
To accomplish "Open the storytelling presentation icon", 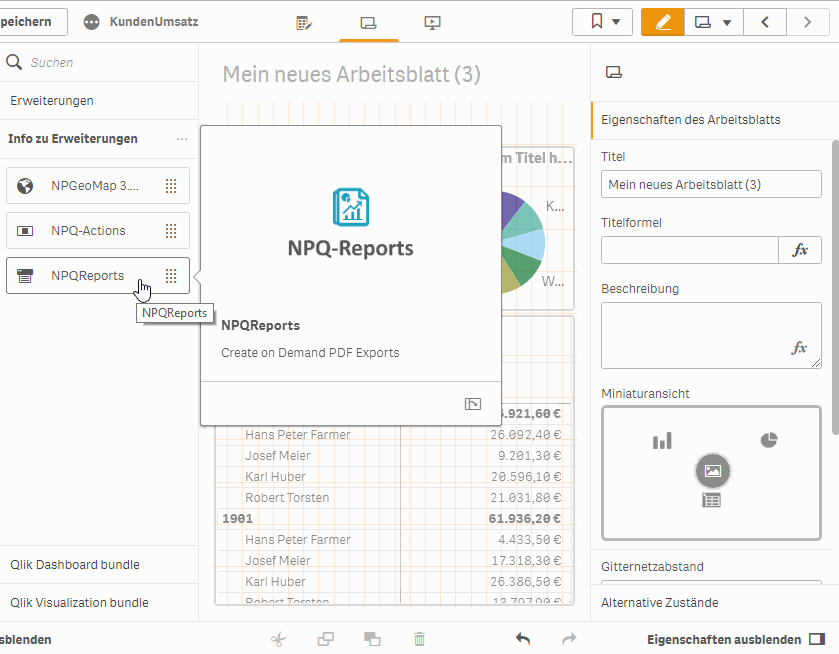I will coord(432,23).
